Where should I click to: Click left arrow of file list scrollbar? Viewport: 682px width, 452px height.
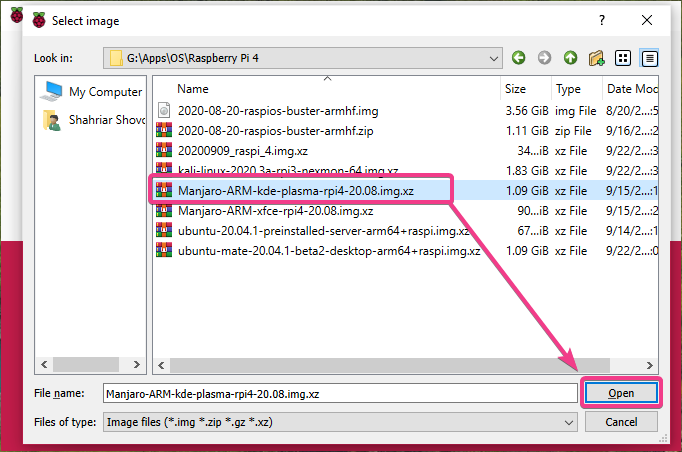click(x=161, y=365)
